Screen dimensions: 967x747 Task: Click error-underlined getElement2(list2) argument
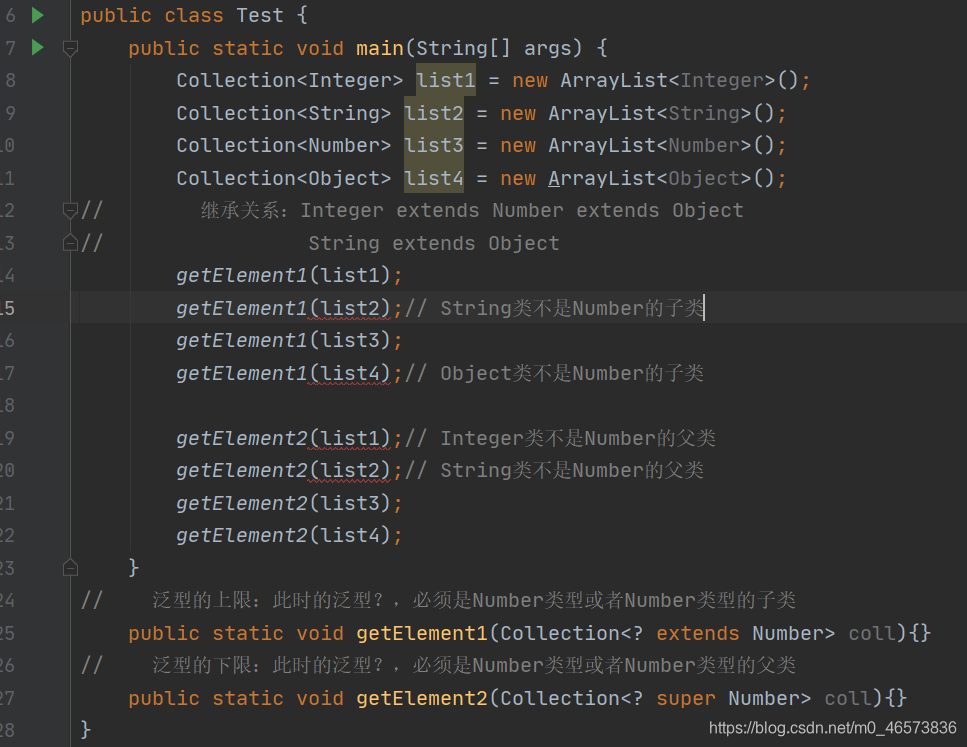coord(349,471)
